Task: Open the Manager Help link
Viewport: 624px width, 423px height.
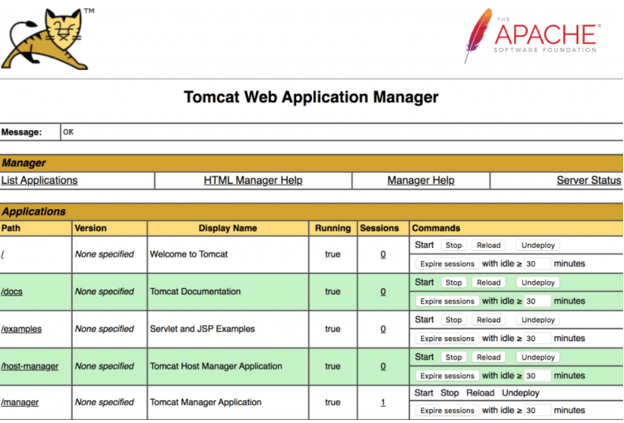Action: pyautogui.click(x=421, y=181)
